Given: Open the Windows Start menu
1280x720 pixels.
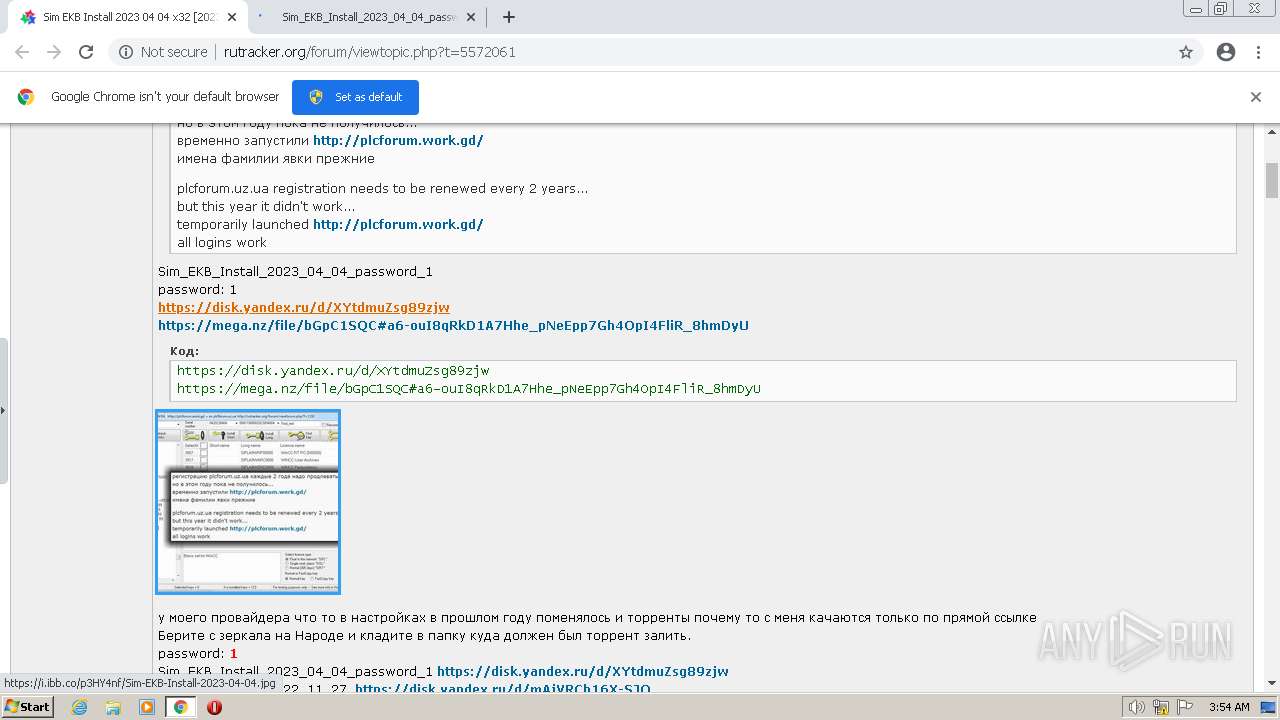Looking at the screenshot, I should [x=28, y=707].
